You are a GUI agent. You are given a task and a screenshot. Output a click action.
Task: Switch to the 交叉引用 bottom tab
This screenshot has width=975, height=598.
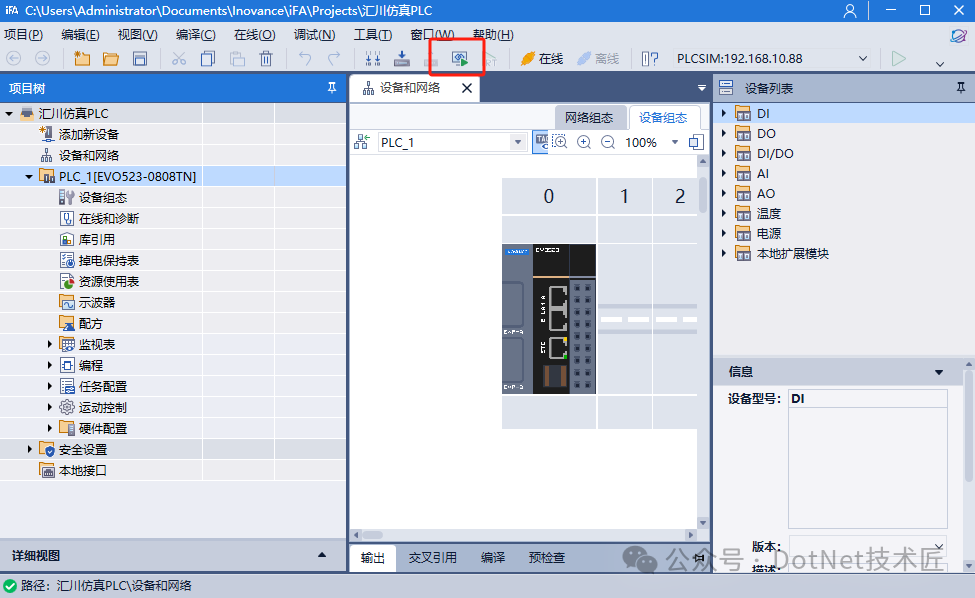(432, 558)
